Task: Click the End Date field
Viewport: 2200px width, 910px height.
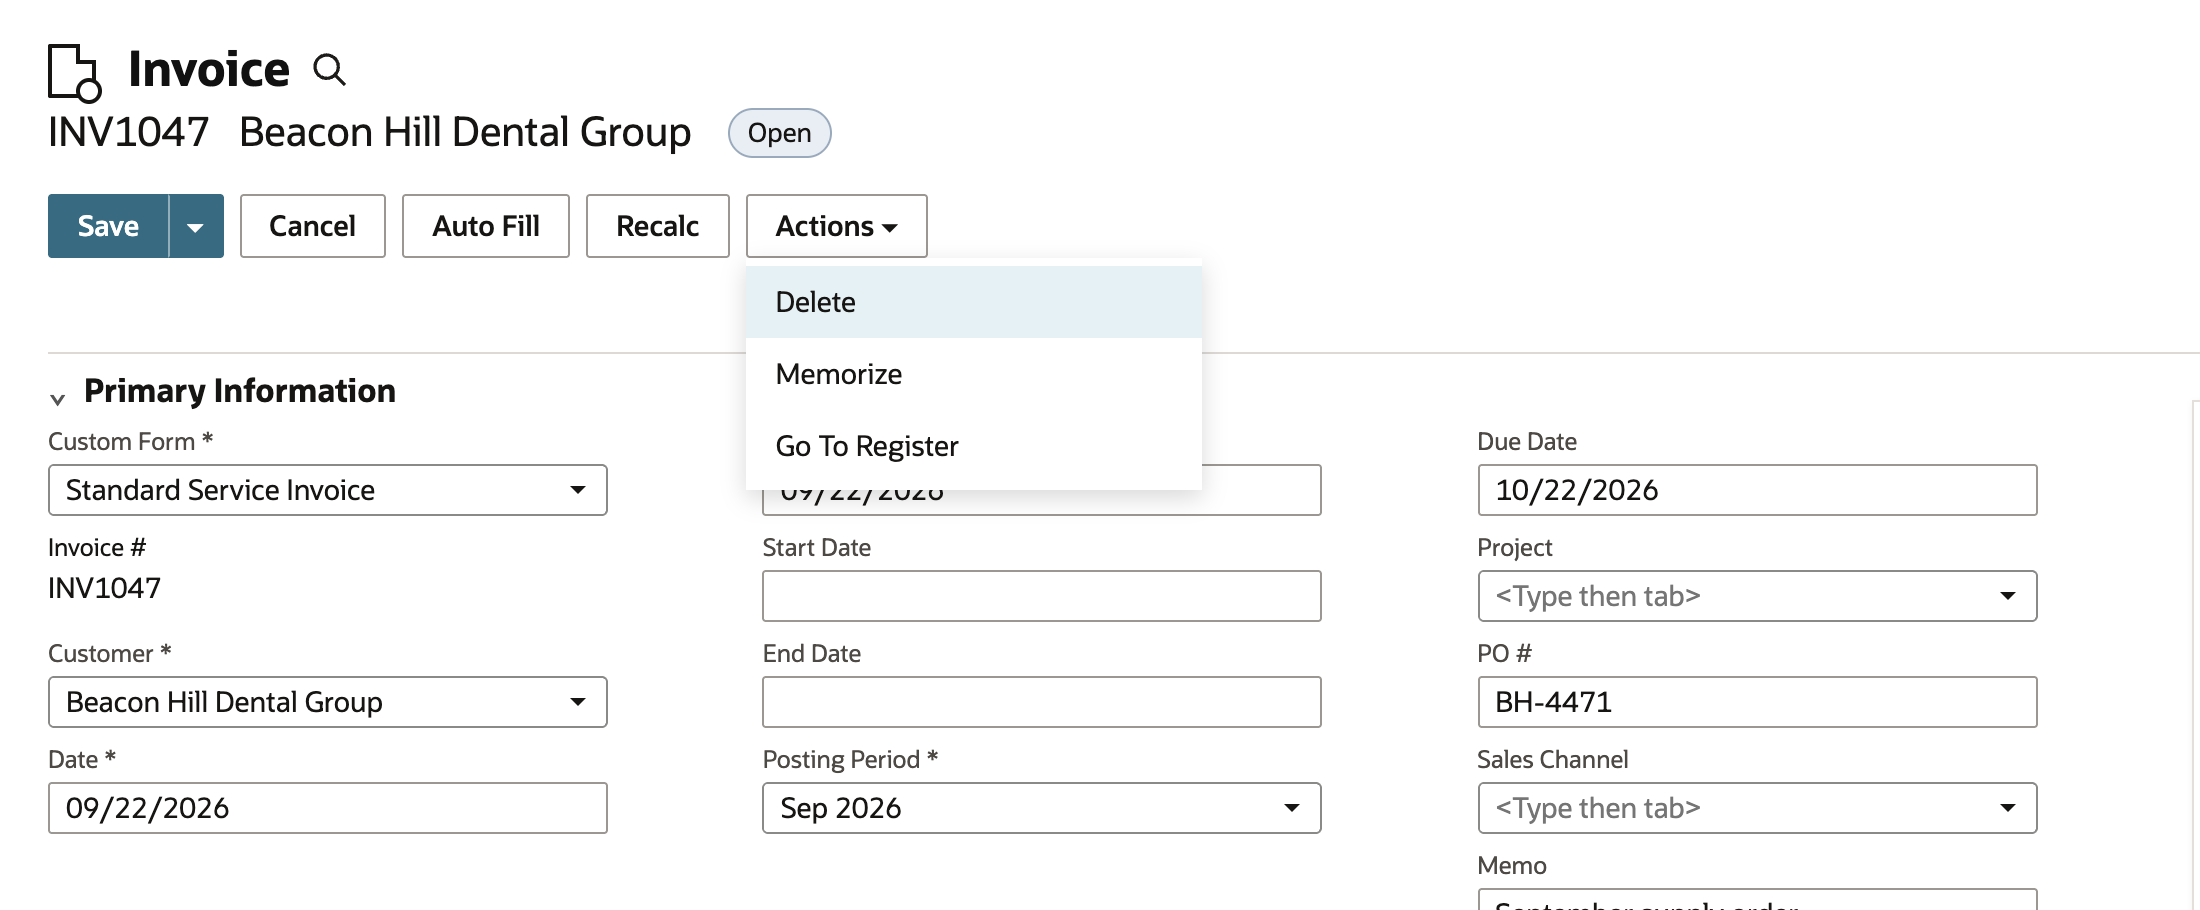Action: click(1042, 702)
